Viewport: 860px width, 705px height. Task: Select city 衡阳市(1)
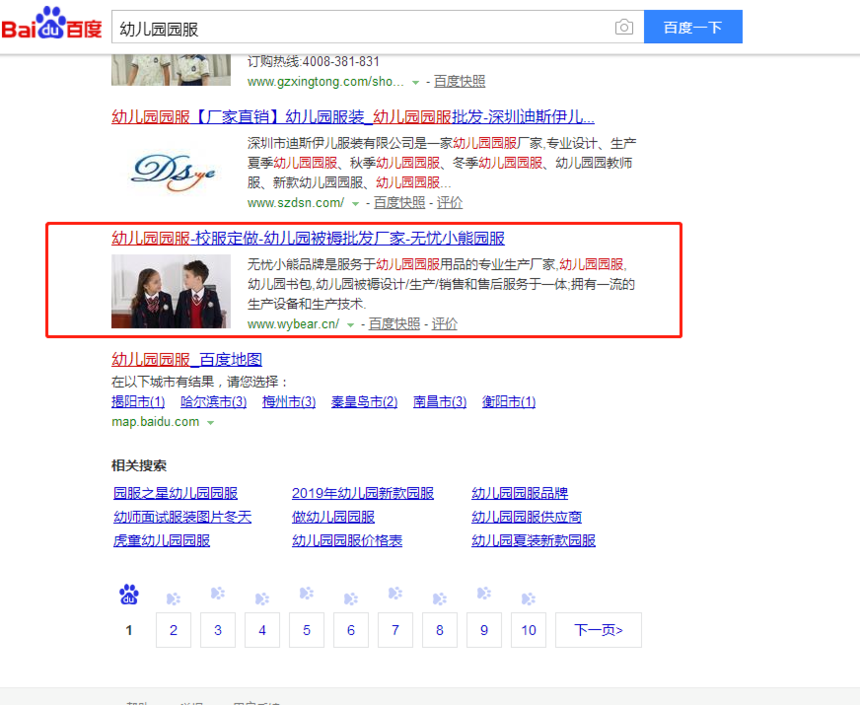[509, 402]
